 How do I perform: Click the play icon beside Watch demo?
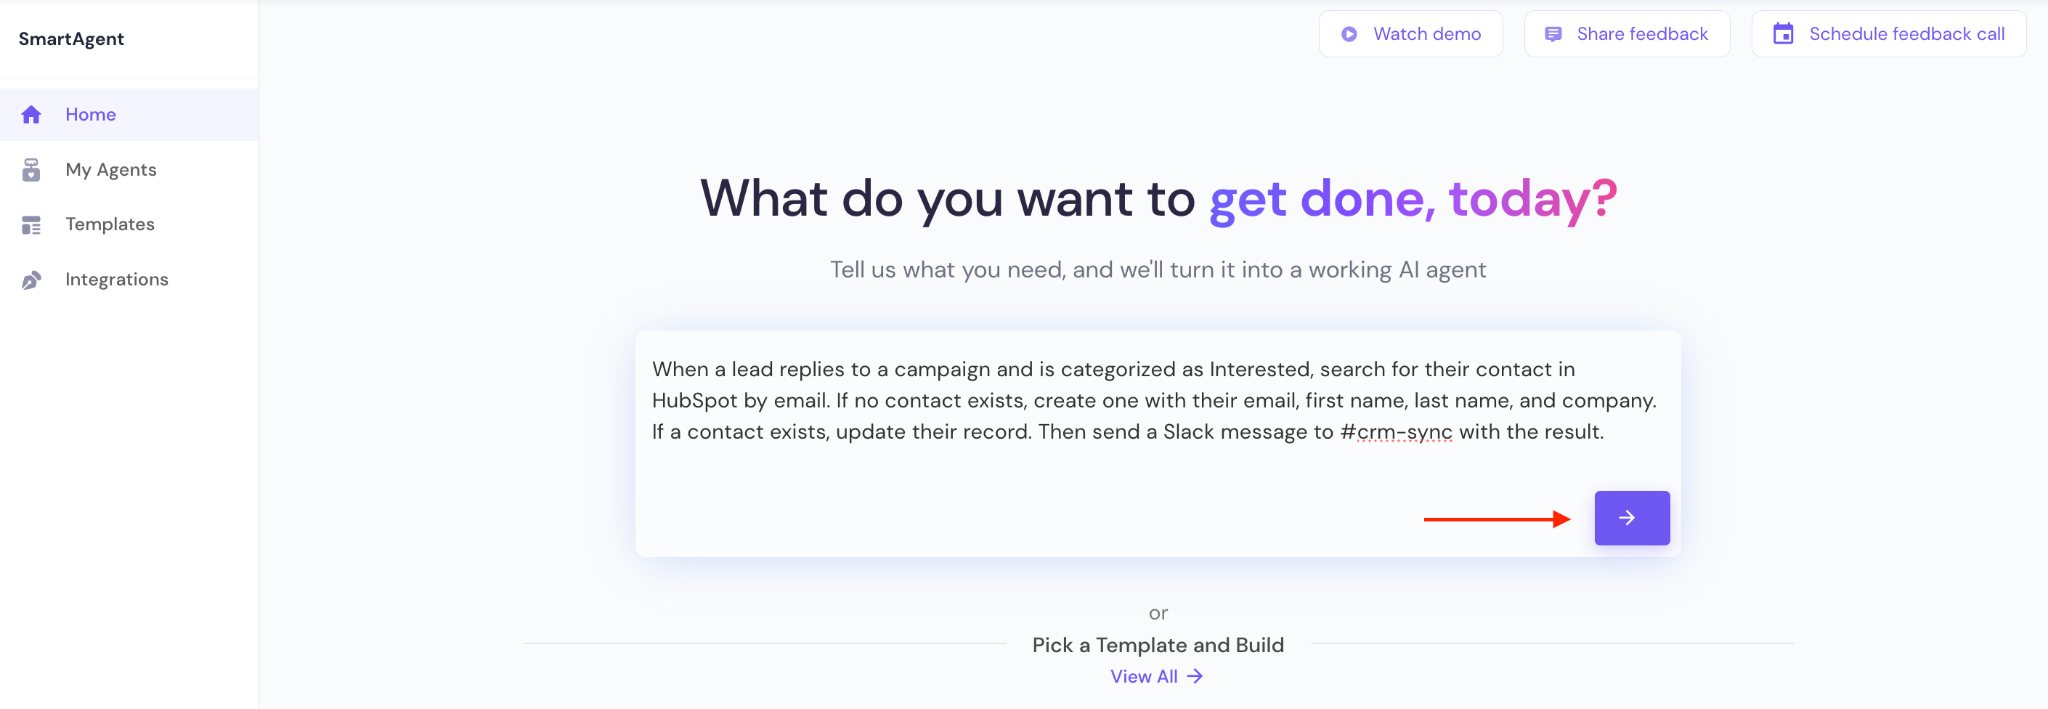pos(1349,34)
